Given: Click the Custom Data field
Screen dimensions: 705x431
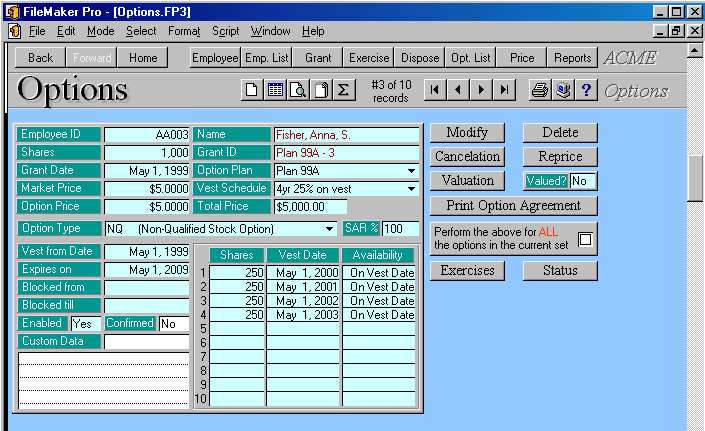Looking at the screenshot, I should pyautogui.click(x=147, y=342).
